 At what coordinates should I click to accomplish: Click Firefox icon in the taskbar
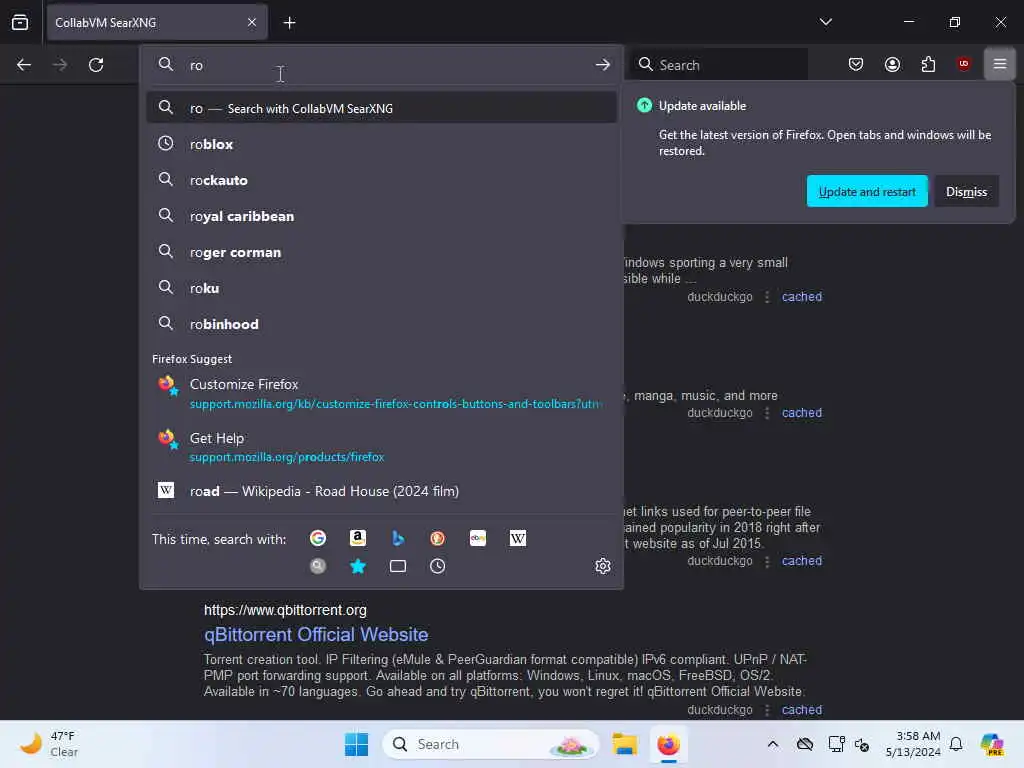tap(668, 744)
